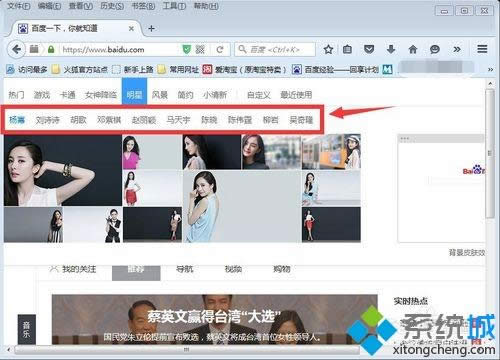Open the hamburger menu button
The image size is (500, 360).
click(x=482, y=49)
